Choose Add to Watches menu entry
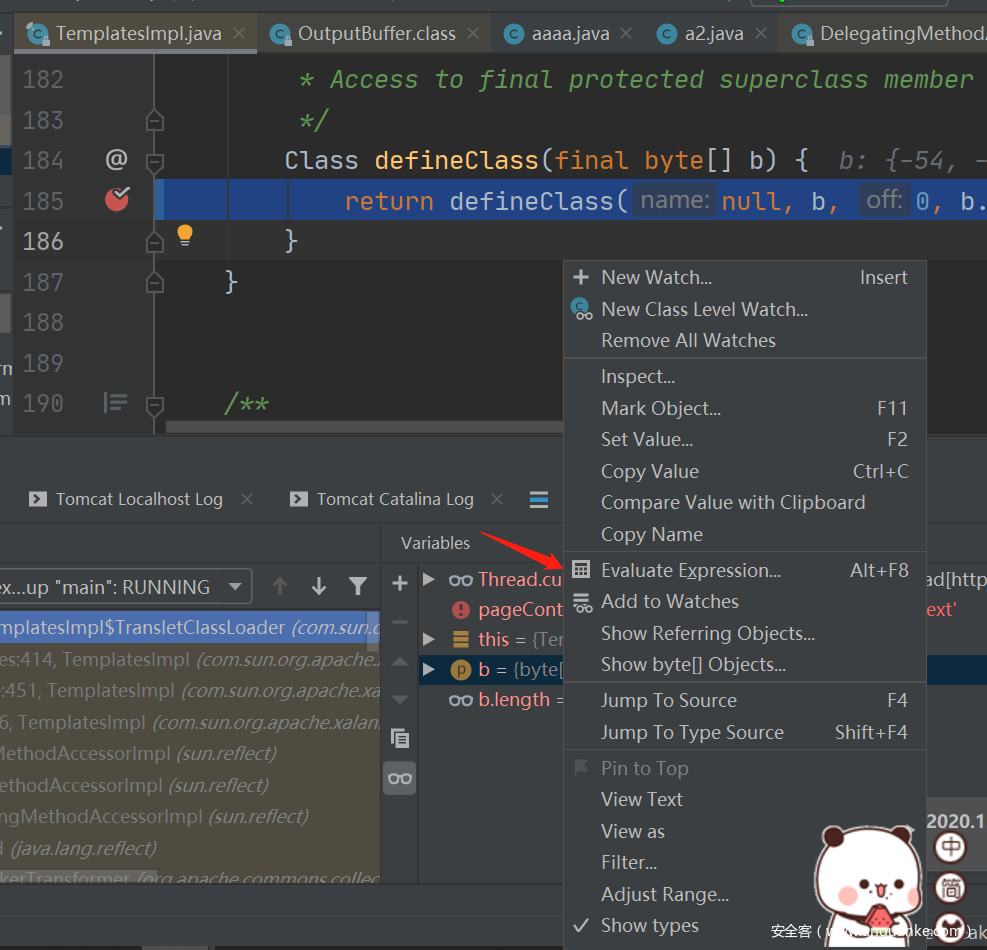Screen dimensions: 987x950 click(x=669, y=601)
